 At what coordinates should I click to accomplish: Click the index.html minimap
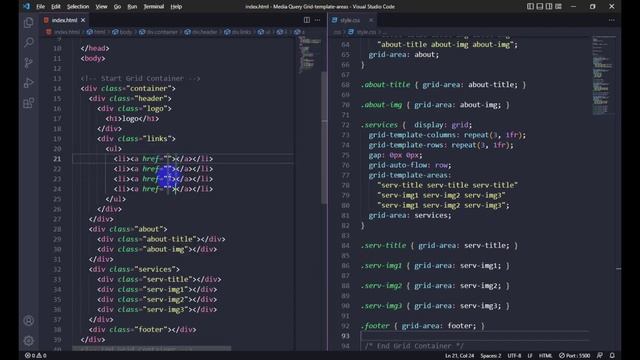309,55
